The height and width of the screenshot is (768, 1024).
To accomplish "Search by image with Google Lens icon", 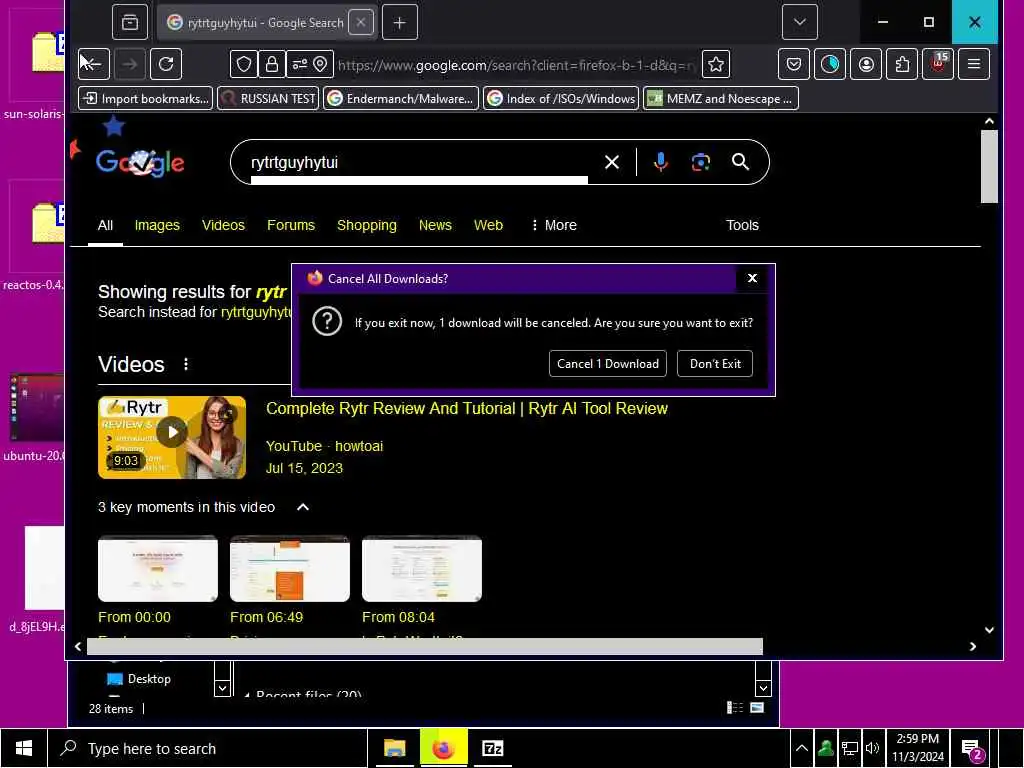I will coord(701,162).
